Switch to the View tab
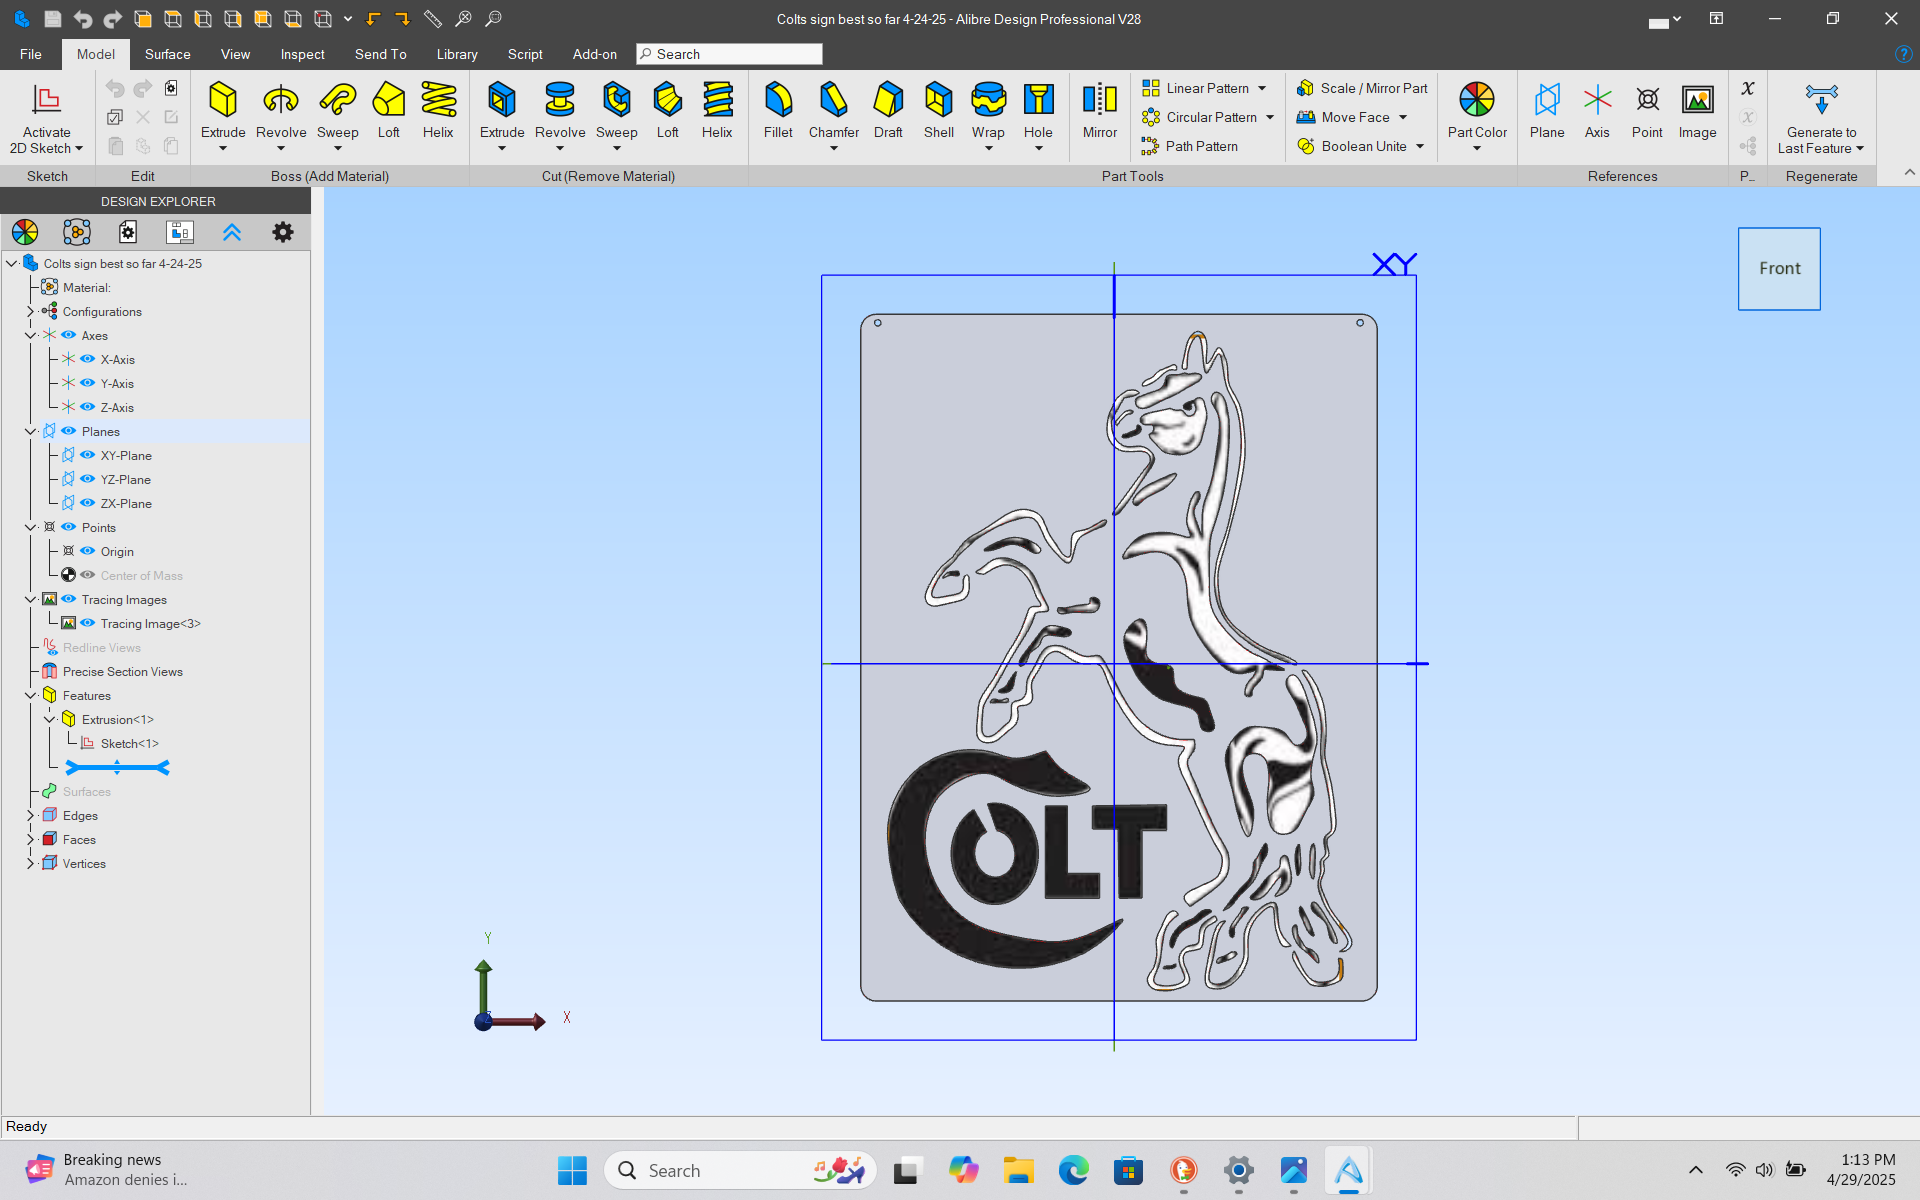The image size is (1920, 1200). pos(235,54)
